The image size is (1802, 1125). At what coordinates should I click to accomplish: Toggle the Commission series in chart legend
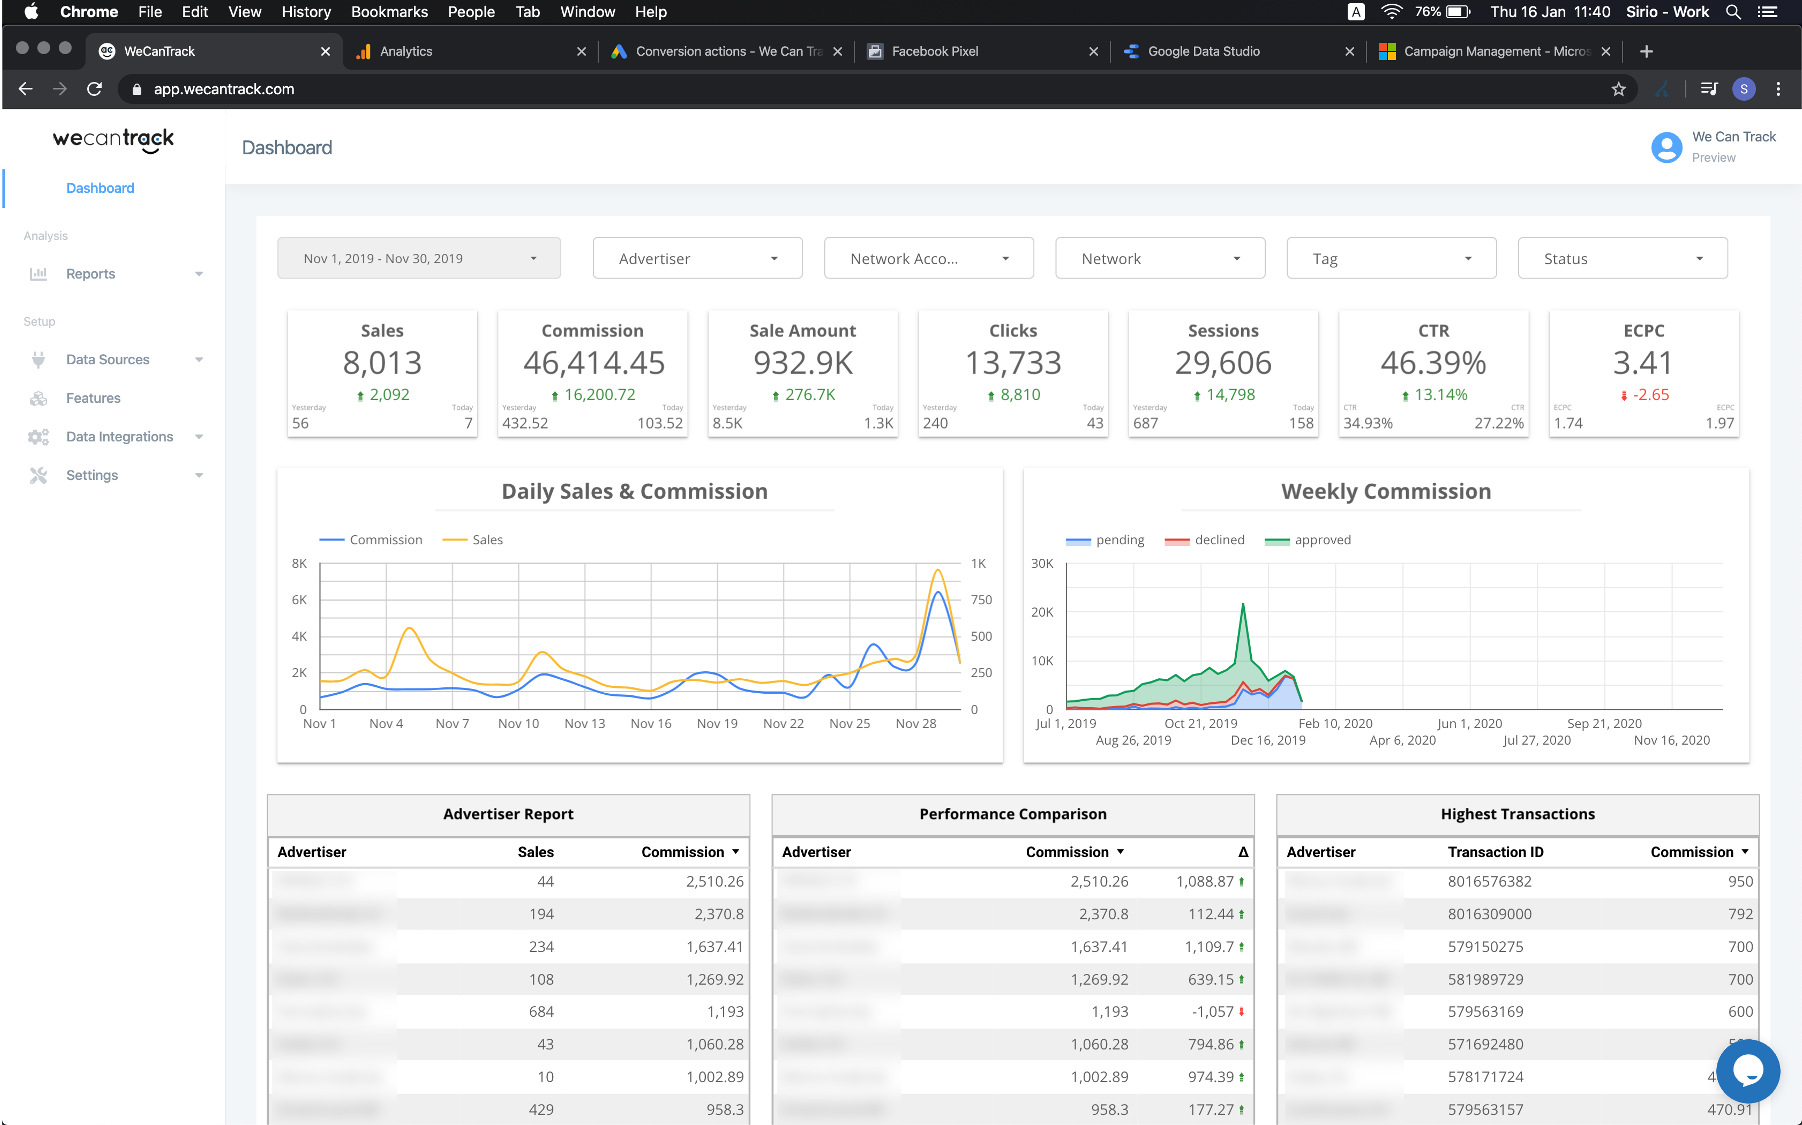pos(385,540)
